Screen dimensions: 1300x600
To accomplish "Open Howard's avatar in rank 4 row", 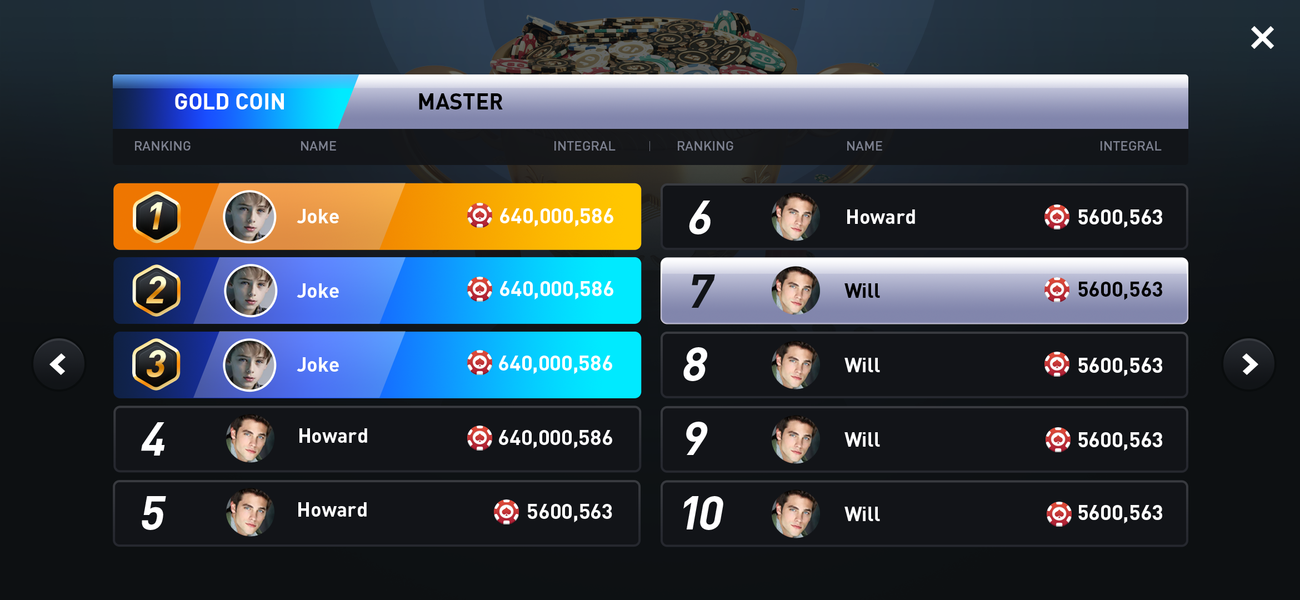I will 250,439.
